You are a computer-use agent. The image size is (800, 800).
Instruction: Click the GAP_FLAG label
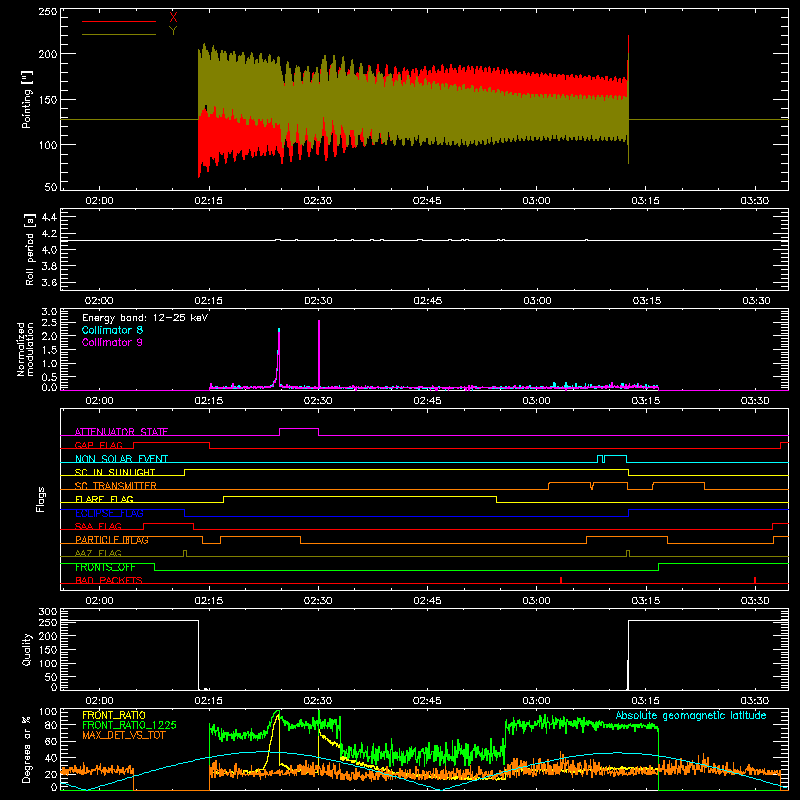click(99, 445)
